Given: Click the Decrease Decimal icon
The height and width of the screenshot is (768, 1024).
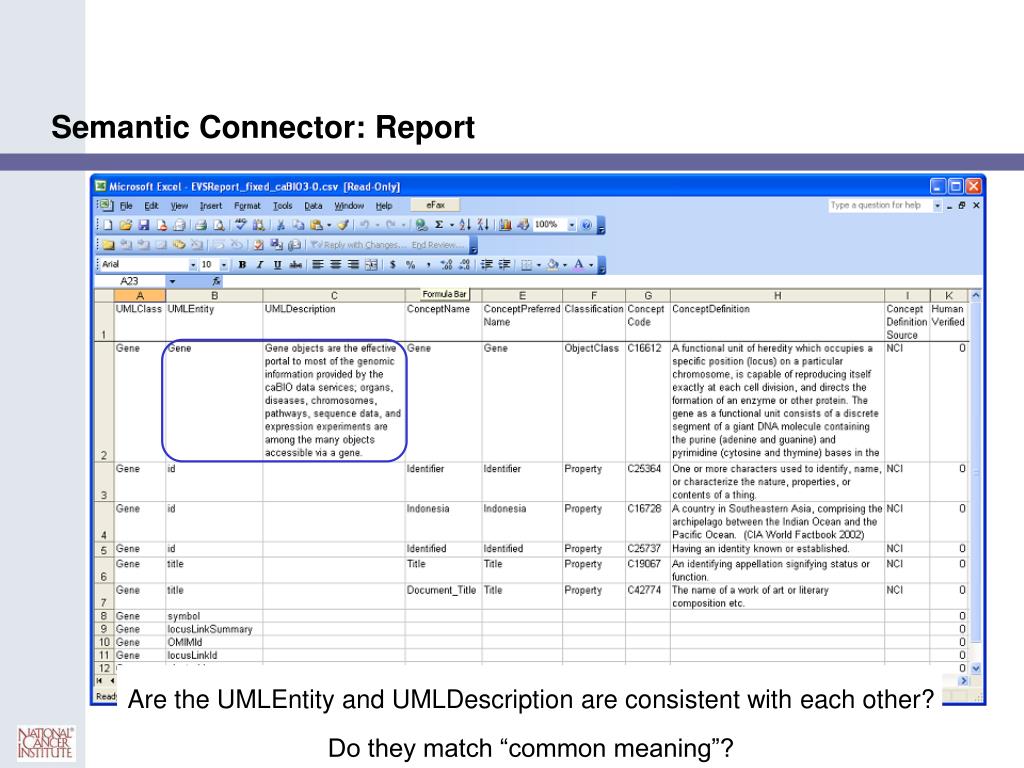Looking at the screenshot, I should [x=464, y=264].
